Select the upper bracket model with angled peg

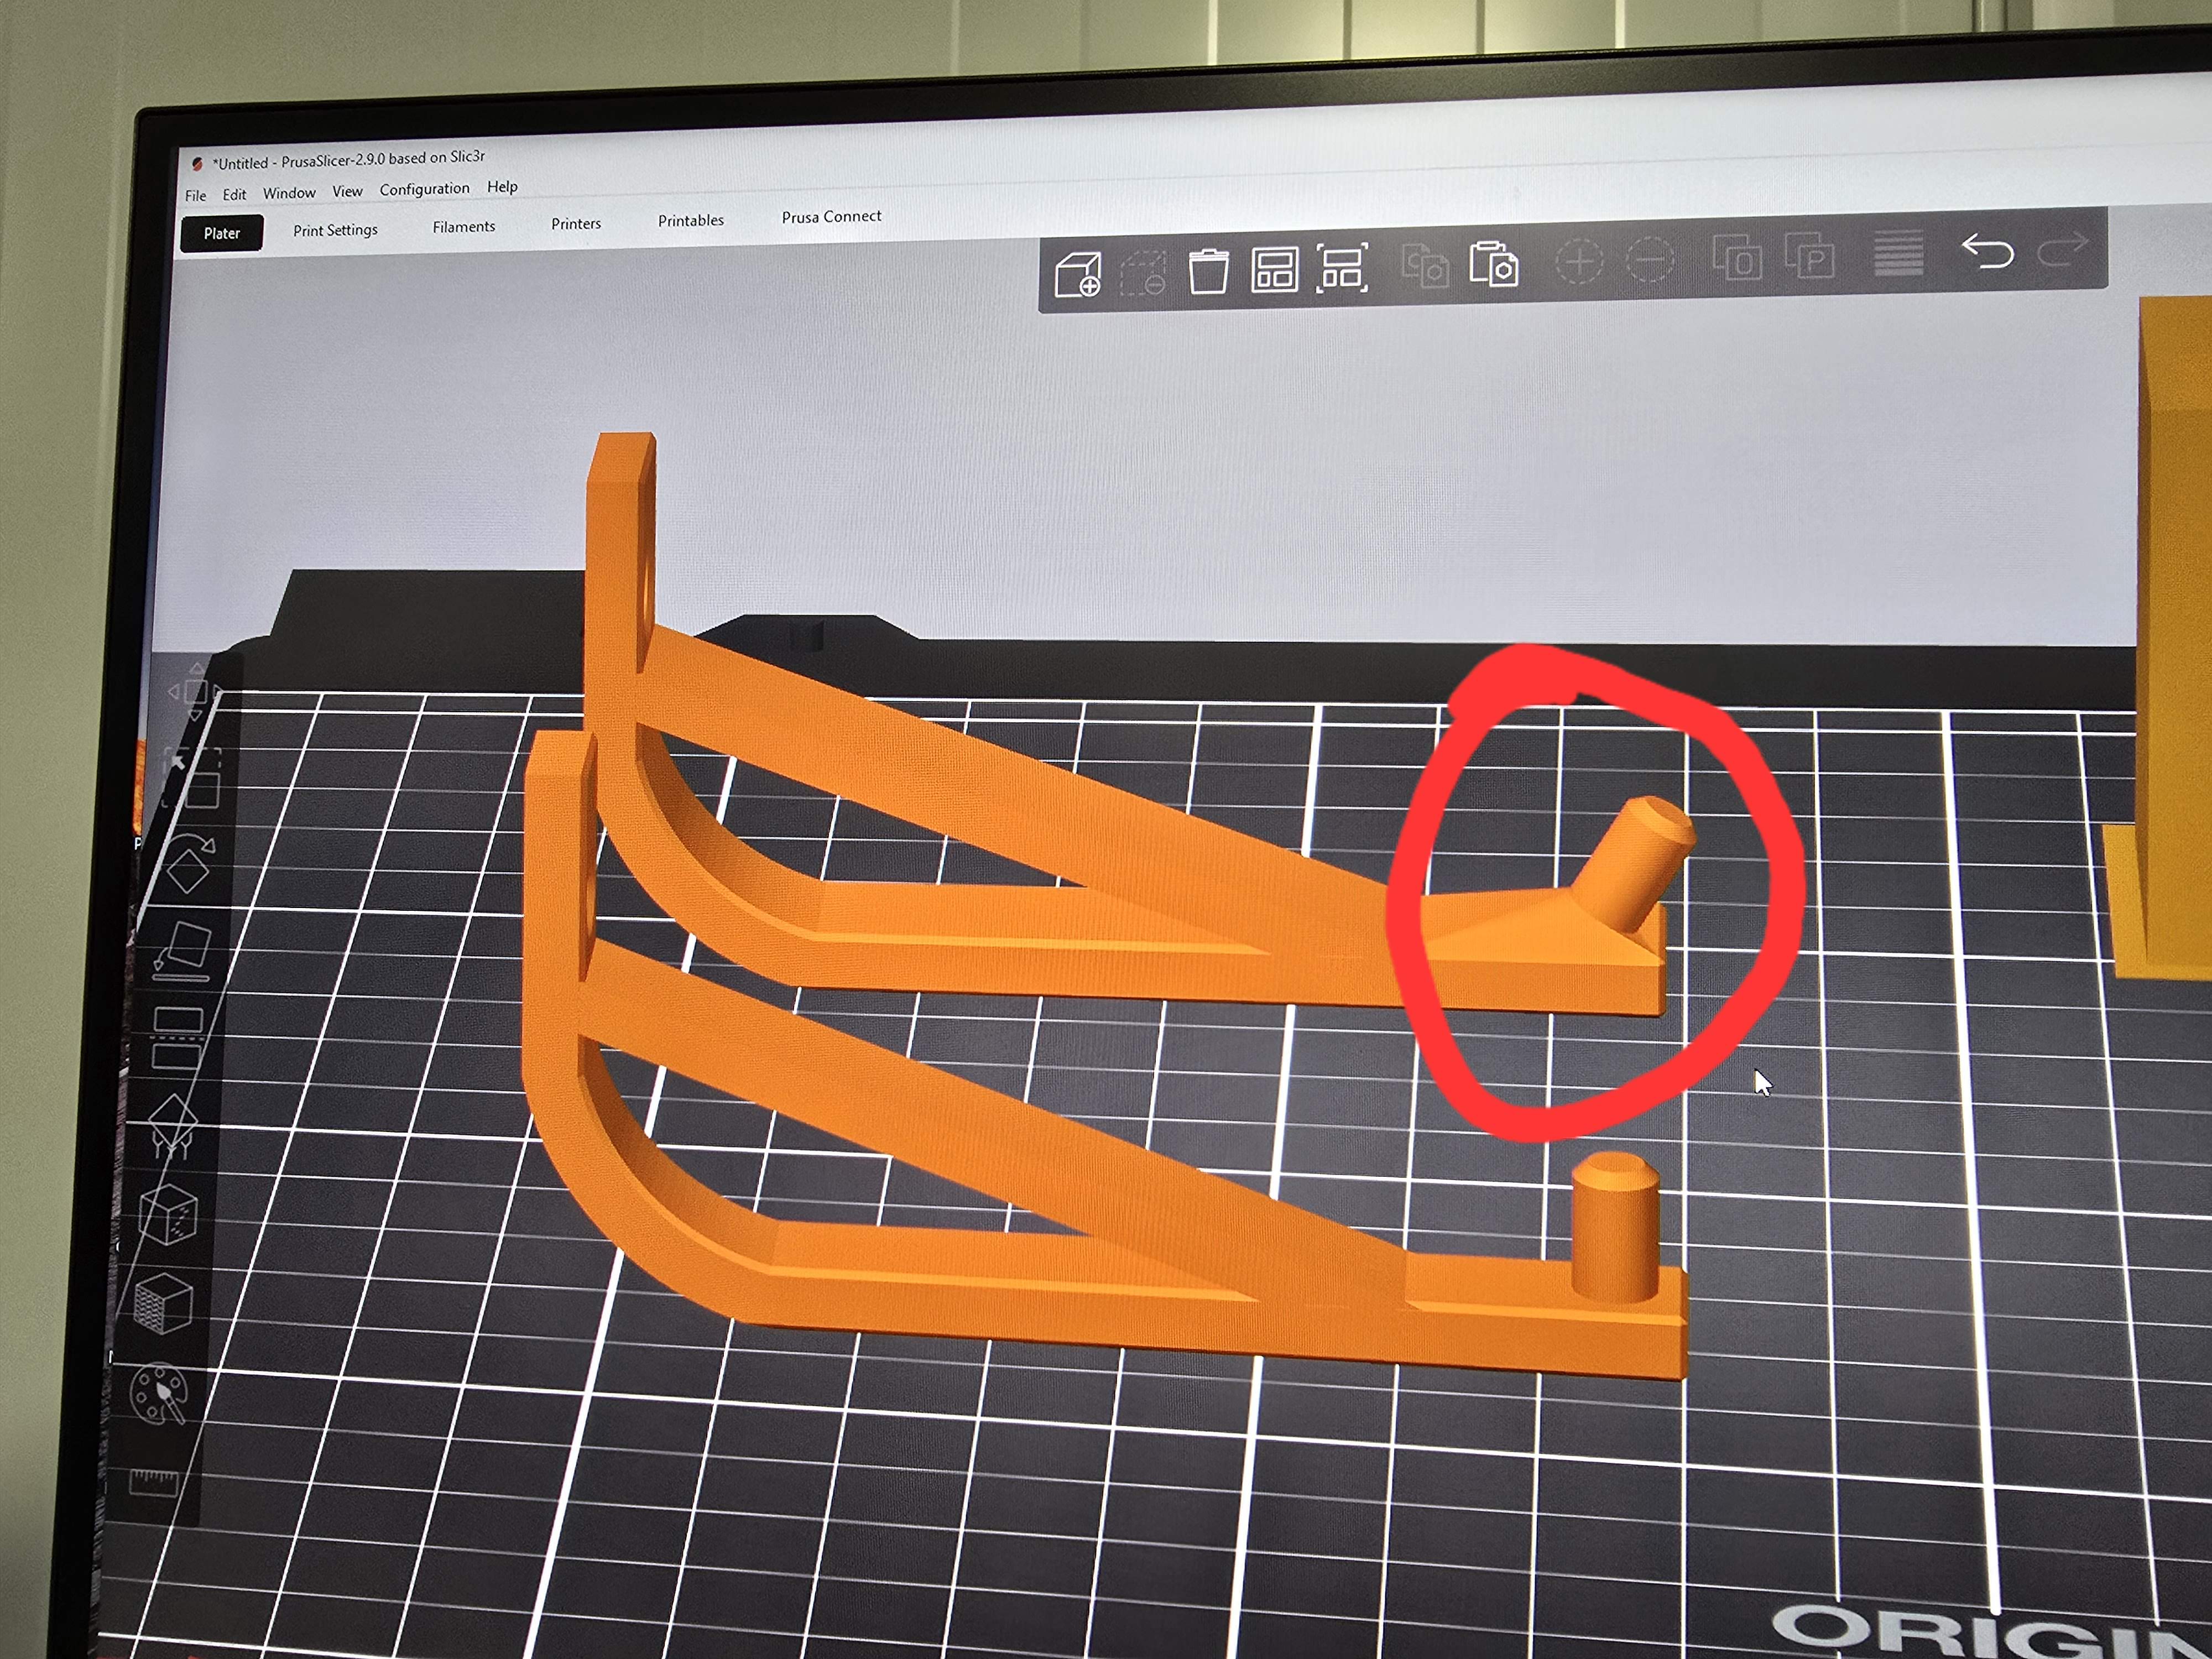point(1000,830)
